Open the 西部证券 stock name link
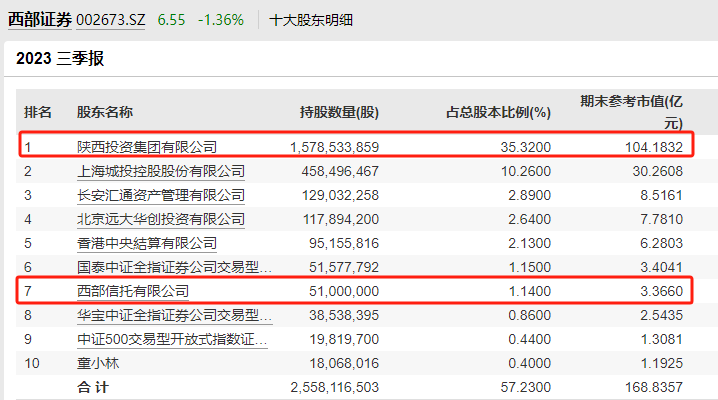Image resolution: width=718 pixels, height=400 pixels. pos(40,20)
